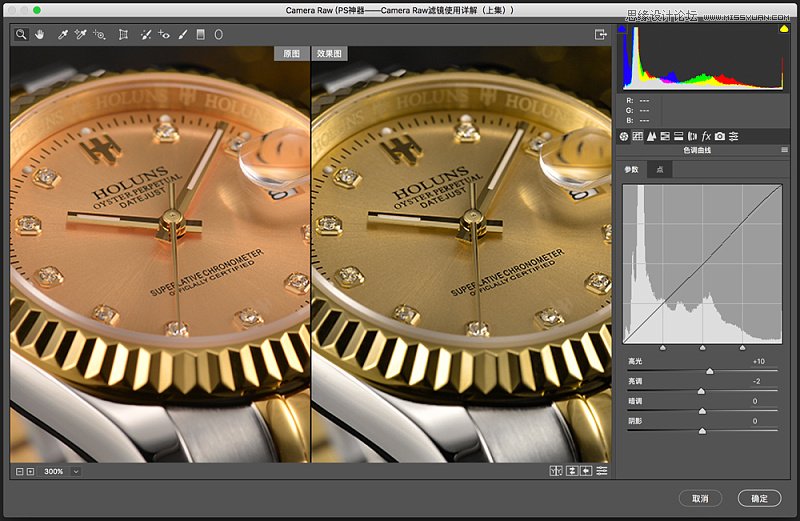
Task: Open the Camera Calibration panel icon
Action: (720, 135)
